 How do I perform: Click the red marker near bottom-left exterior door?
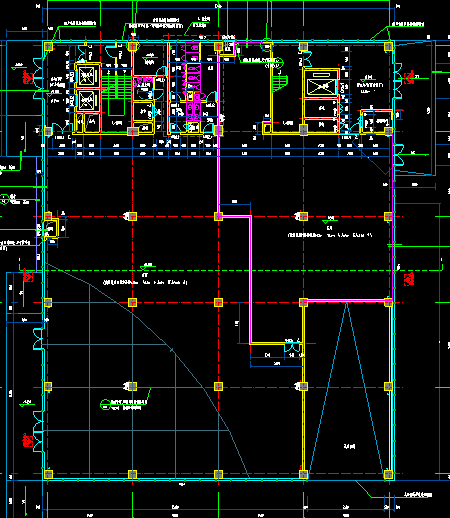tap(27, 440)
